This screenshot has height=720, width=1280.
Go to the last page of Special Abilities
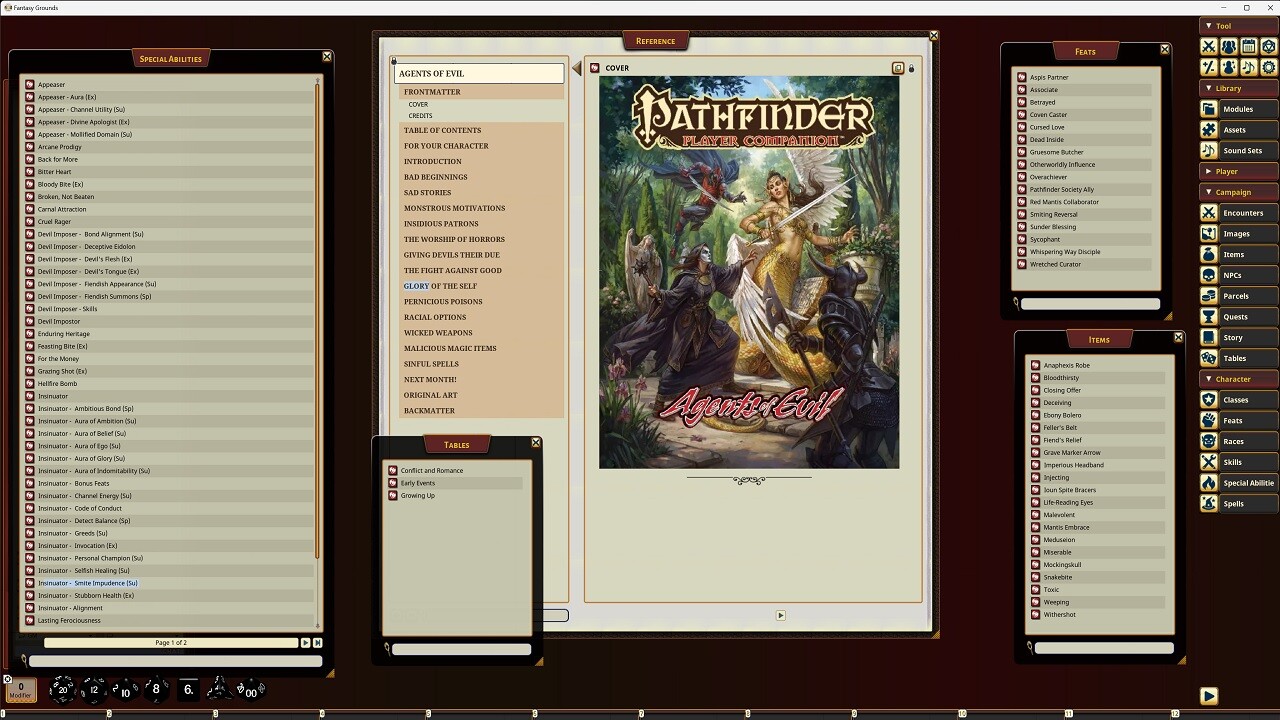point(318,643)
